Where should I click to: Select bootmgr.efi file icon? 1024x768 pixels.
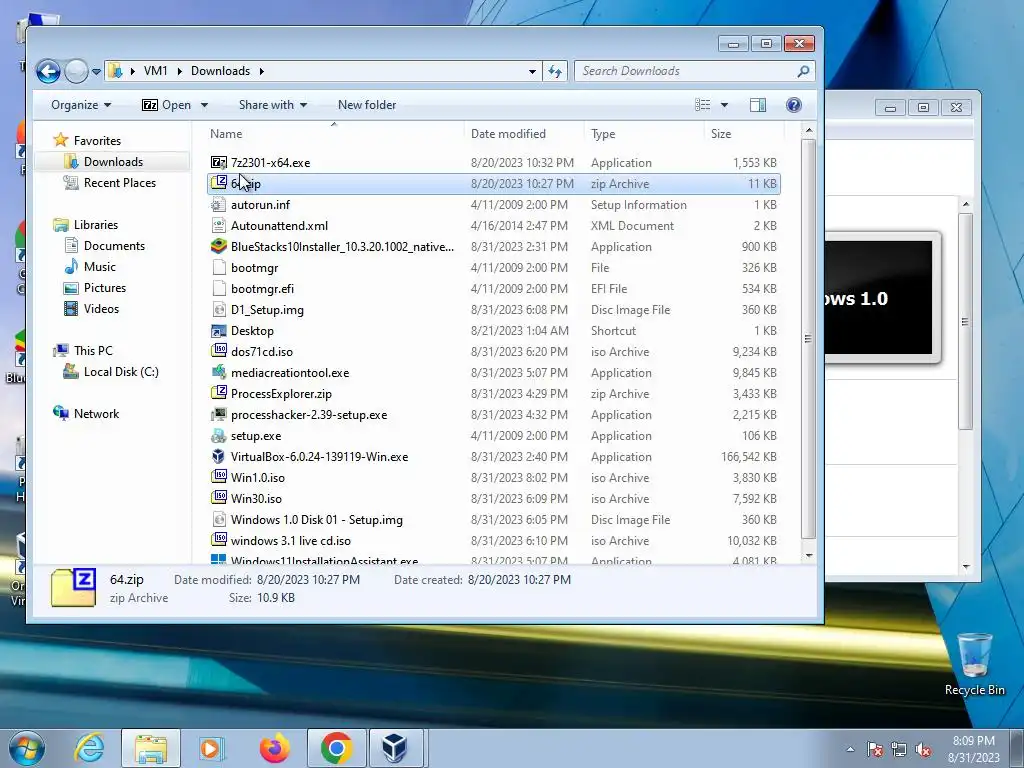219,289
